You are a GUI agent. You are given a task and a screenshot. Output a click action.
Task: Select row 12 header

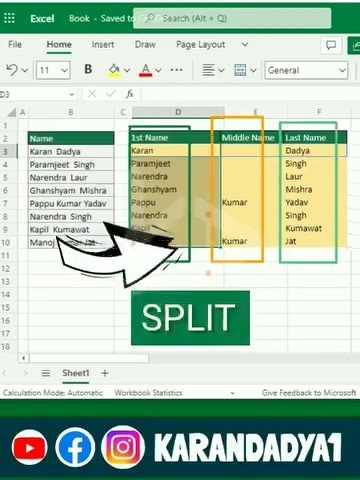tap(6, 269)
